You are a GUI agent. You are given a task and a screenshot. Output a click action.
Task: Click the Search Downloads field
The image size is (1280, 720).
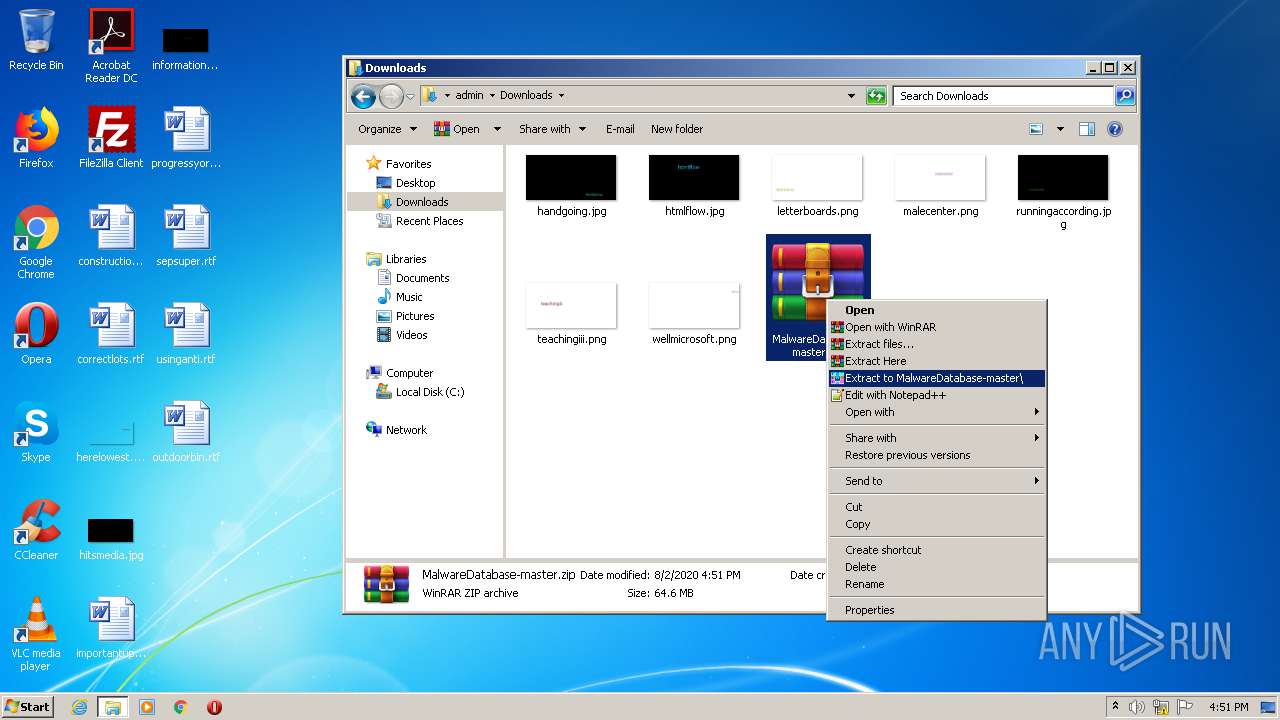[1003, 96]
